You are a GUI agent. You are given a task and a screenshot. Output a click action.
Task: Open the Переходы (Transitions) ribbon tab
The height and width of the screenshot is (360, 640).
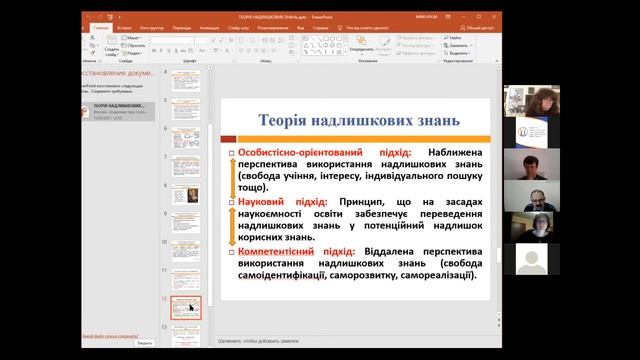tap(182, 28)
